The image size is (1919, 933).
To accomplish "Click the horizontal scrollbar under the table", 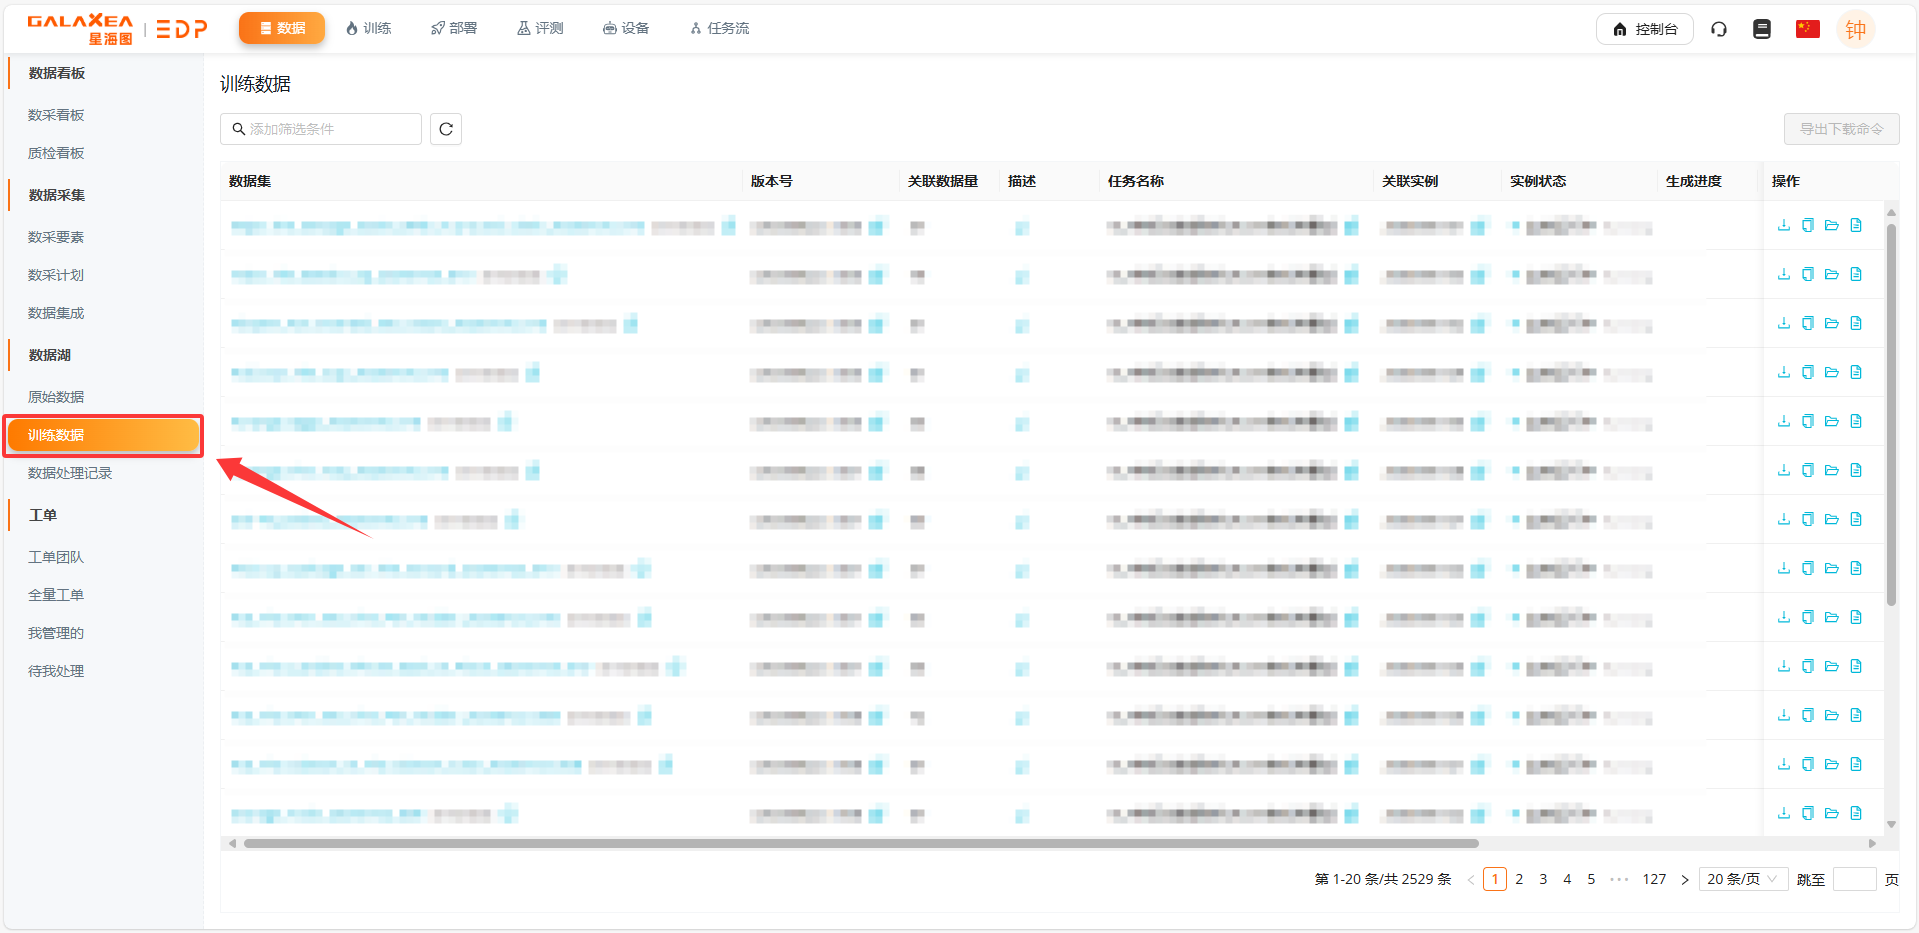I will (860, 843).
